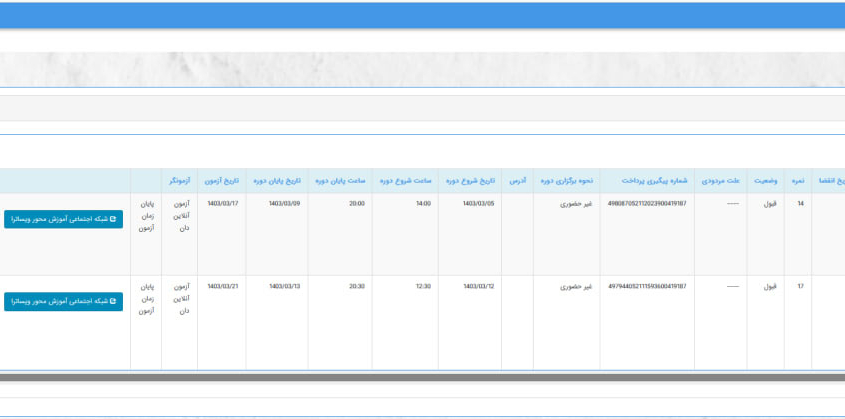Image resolution: width=845 pixels, height=419 pixels.
Task: Click the علت مردودی column header
Action: [720, 181]
